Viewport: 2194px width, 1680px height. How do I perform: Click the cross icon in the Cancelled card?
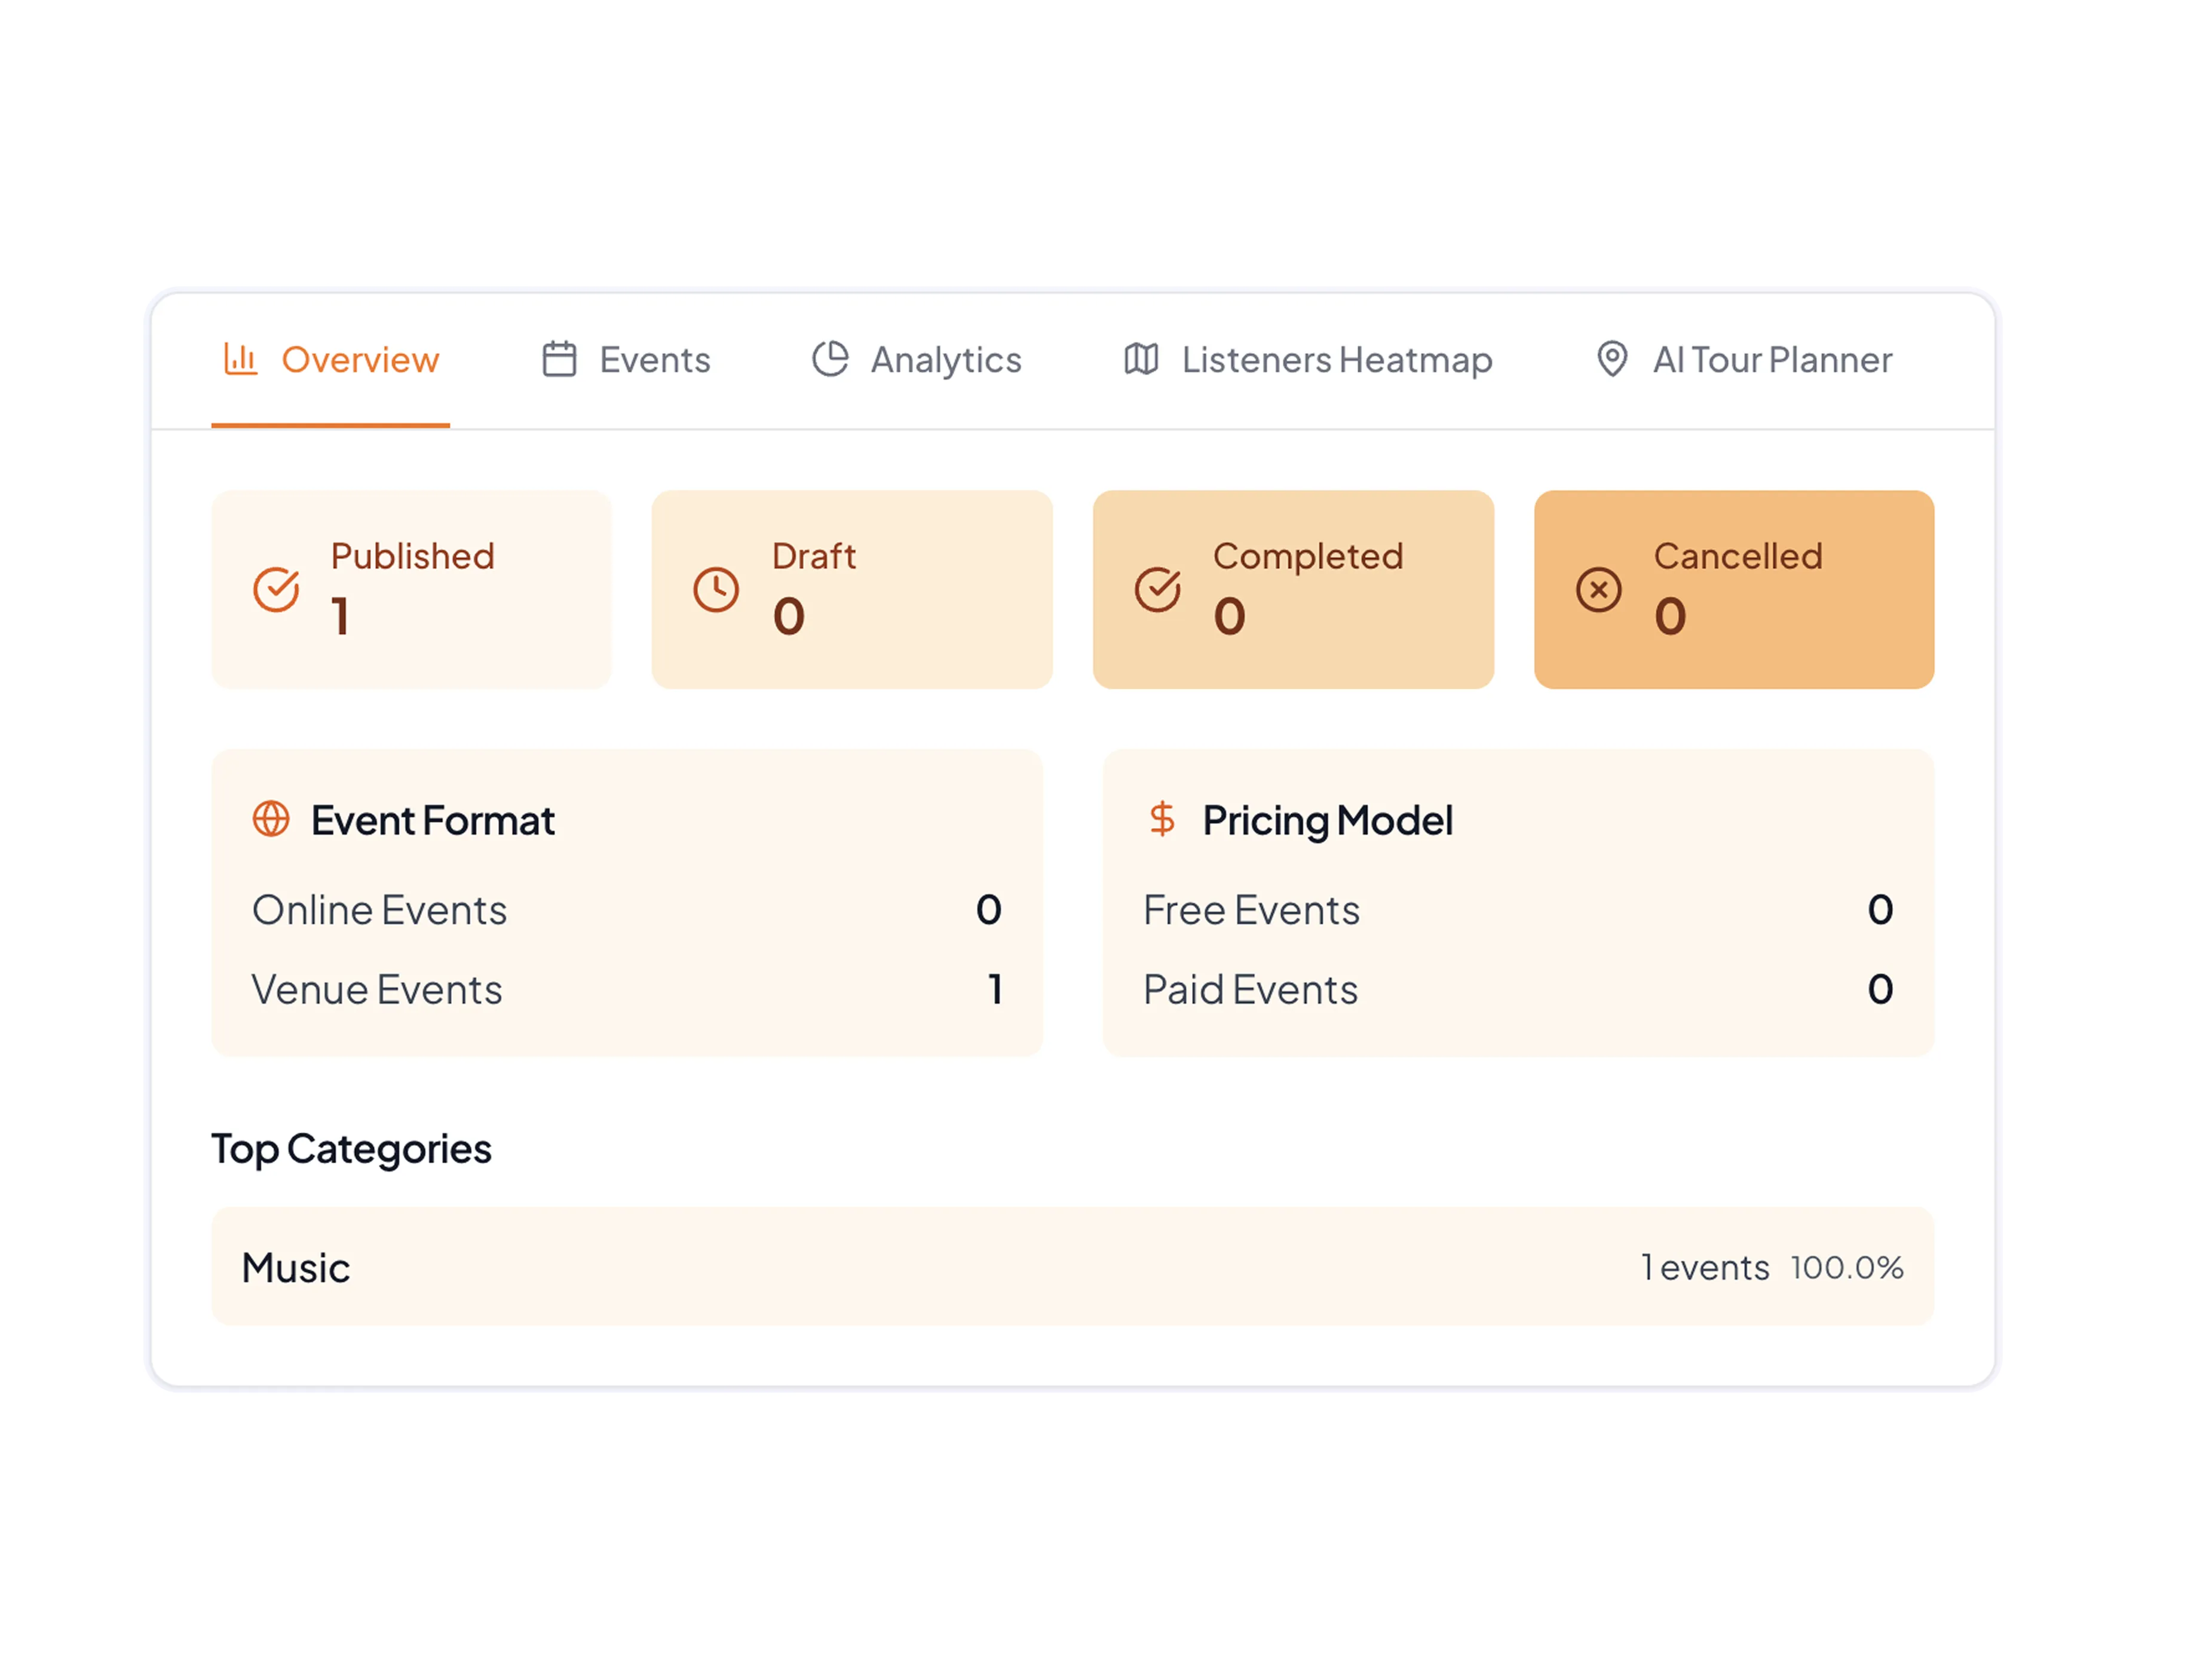point(1598,590)
